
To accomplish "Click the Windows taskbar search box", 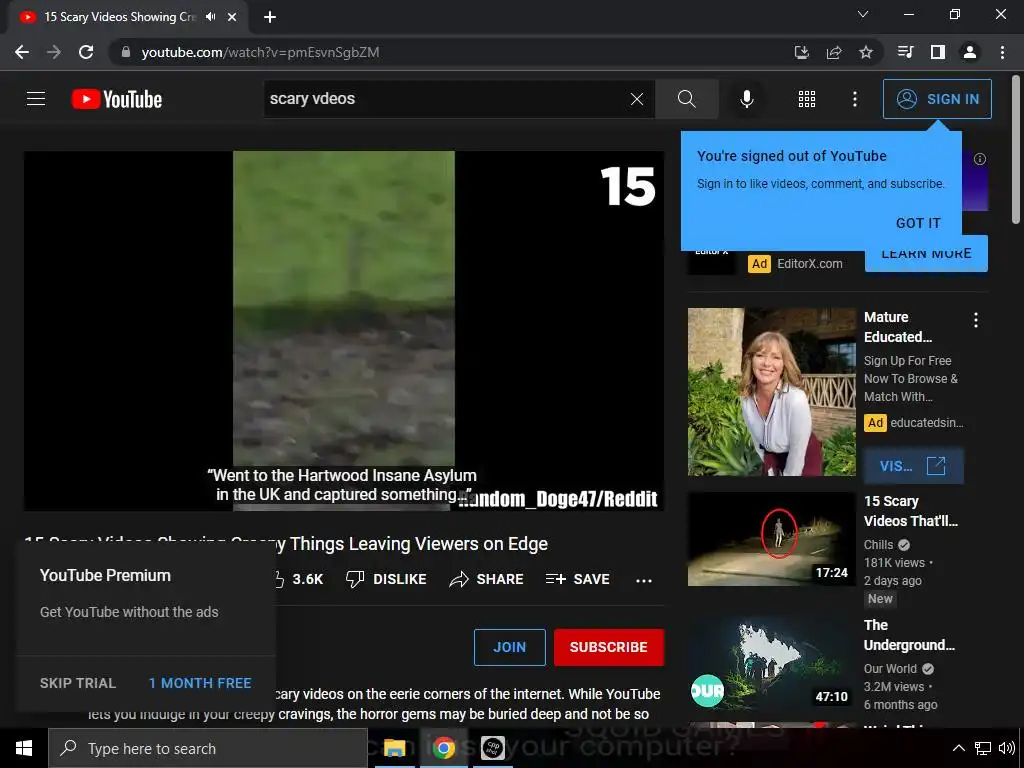I will 208,748.
